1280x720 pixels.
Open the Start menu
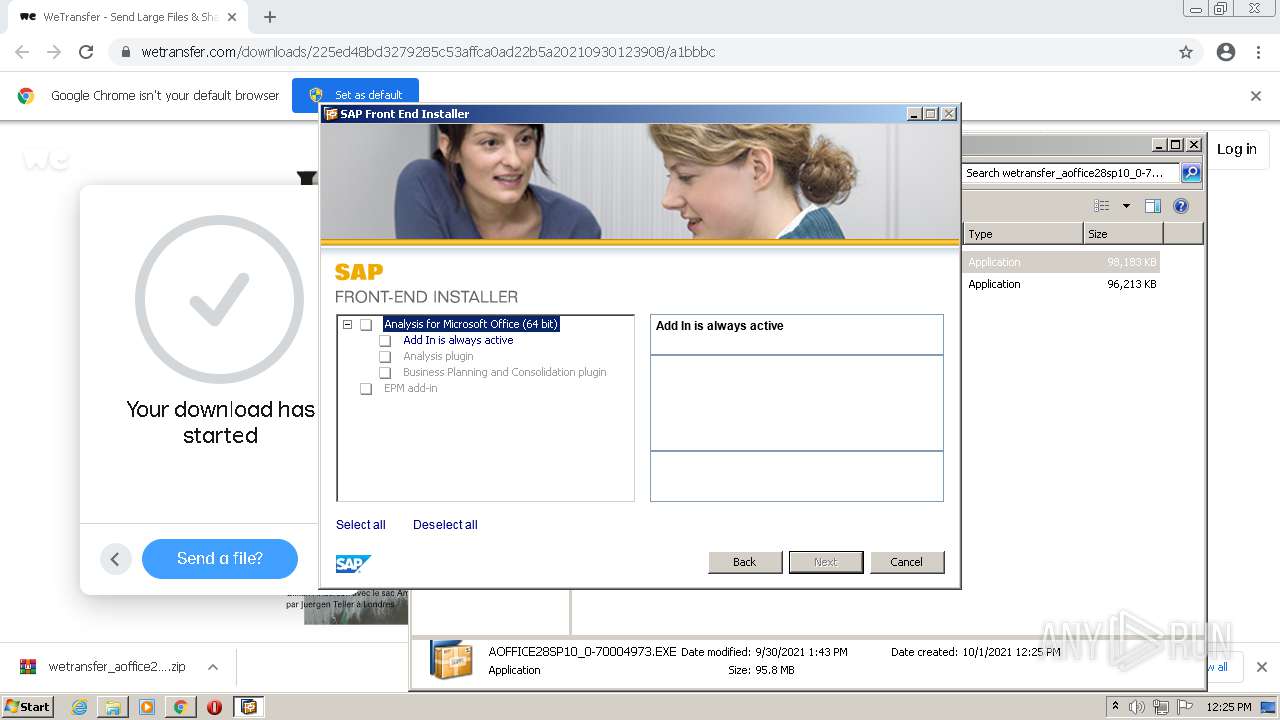pos(27,707)
